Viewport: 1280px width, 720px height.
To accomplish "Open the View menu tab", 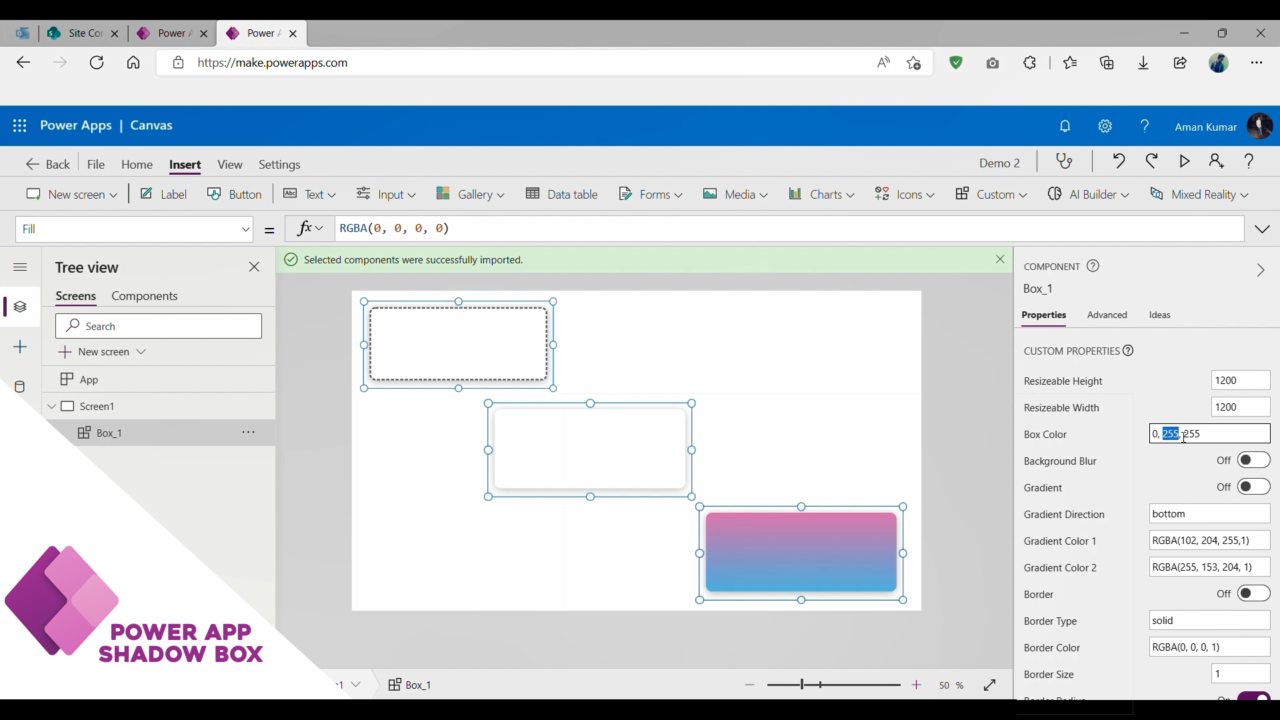I will [x=230, y=164].
